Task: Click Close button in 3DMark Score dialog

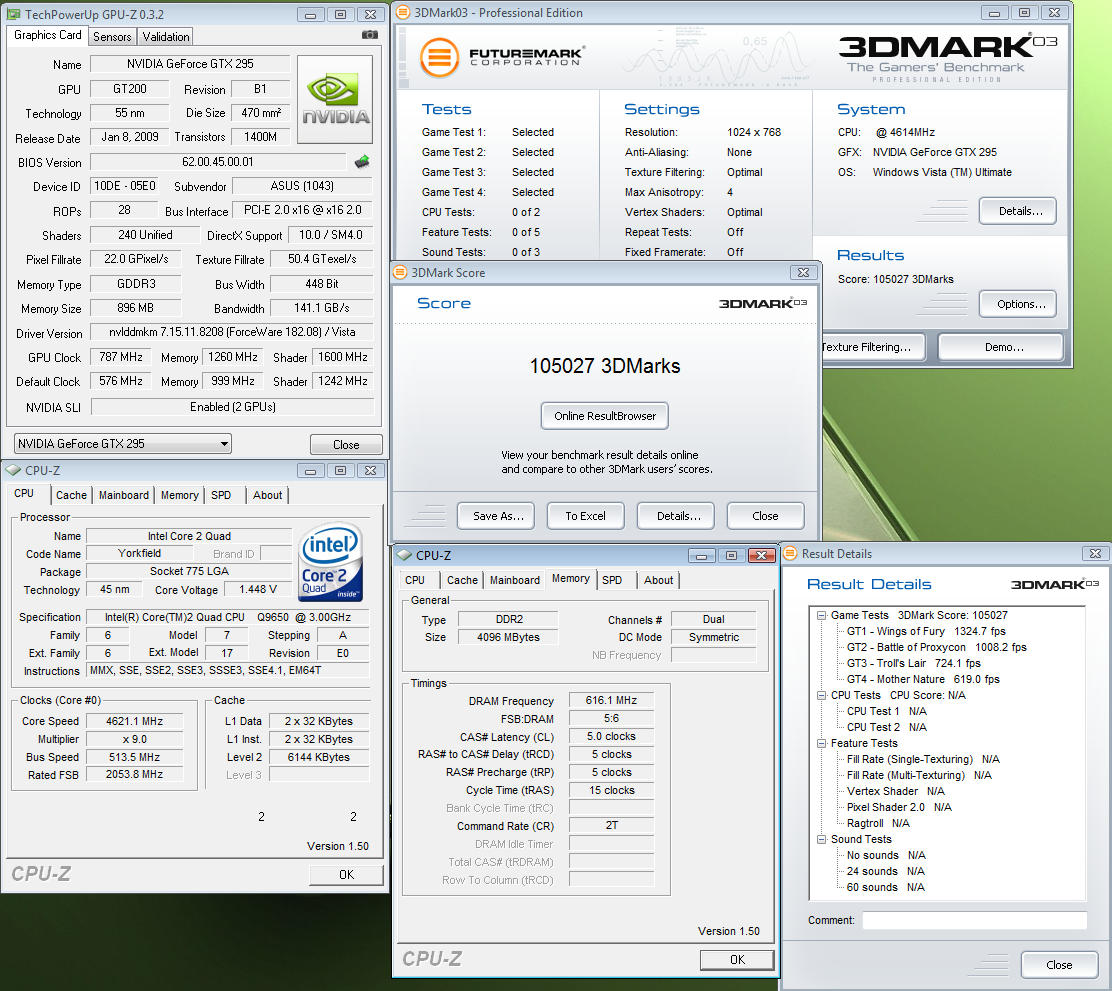Action: click(x=765, y=516)
